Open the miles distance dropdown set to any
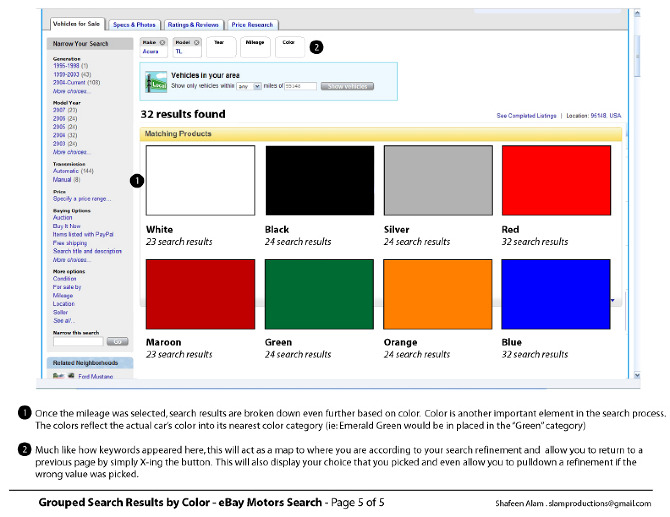Image resolution: width=670 pixels, height=517 pixels. pos(249,86)
